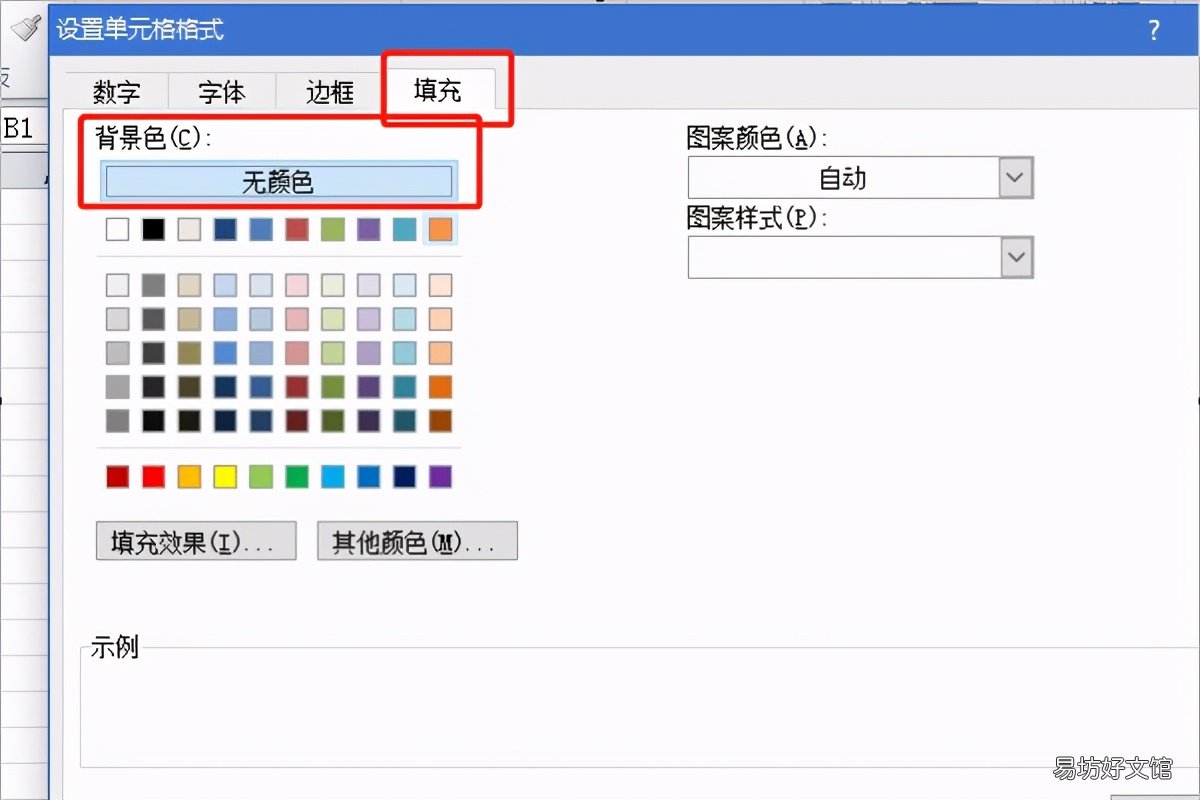Click the 其他颜色(M)... button
This screenshot has width=1200, height=800.
417,541
